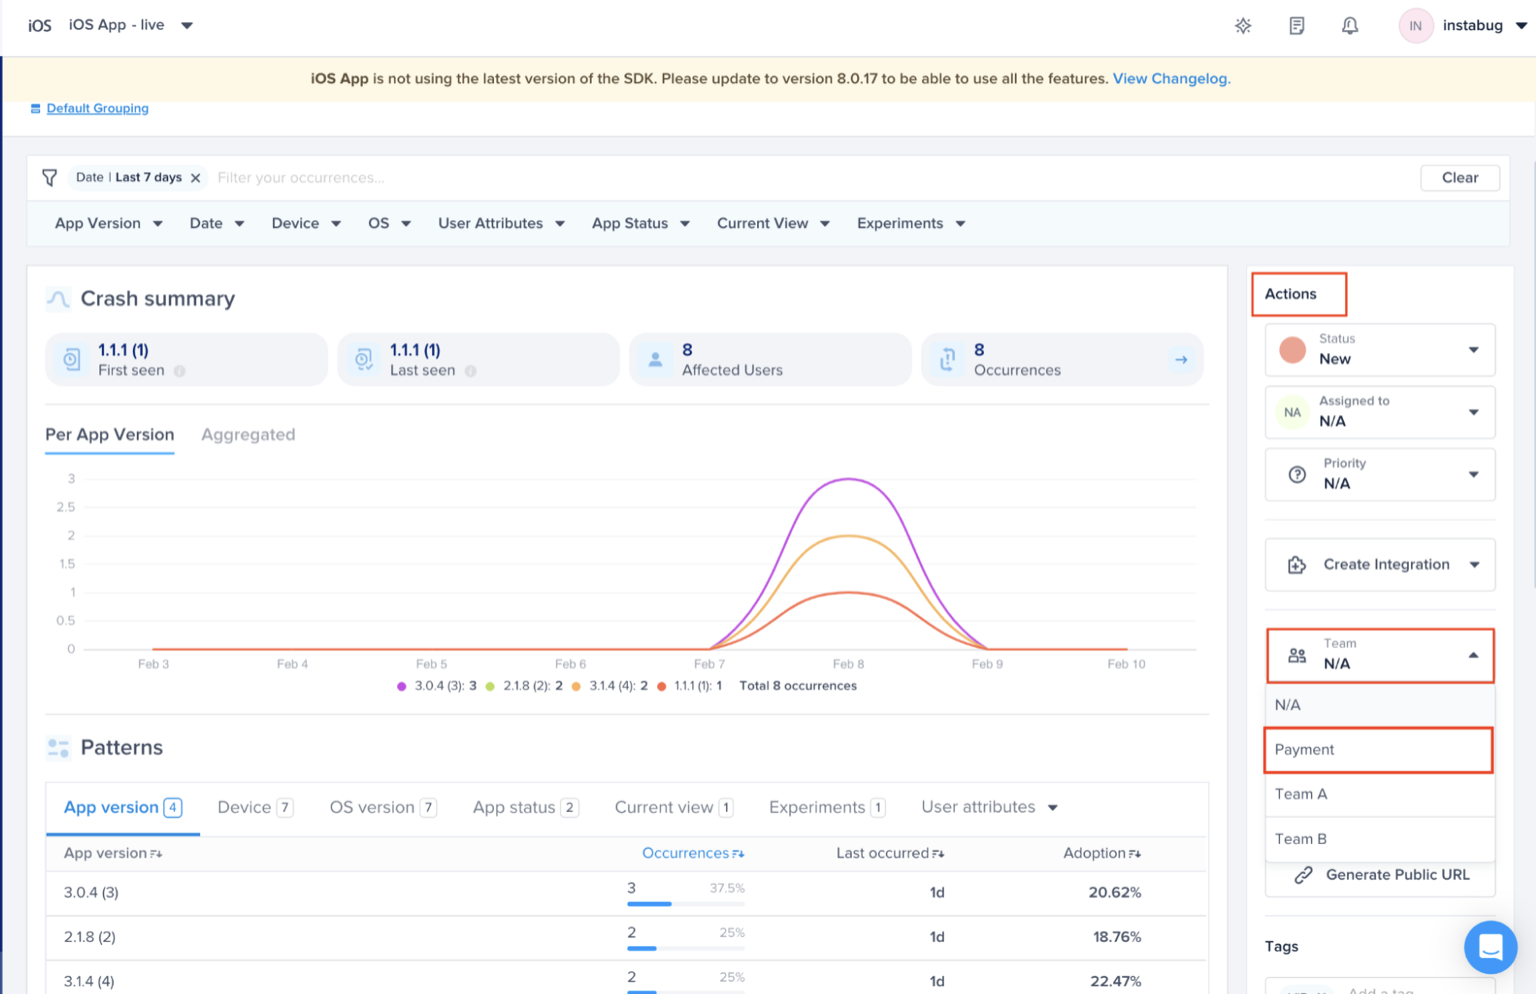The image size is (1536, 994).
Task: Toggle the 3.0.4 legend series dot
Action: [402, 686]
